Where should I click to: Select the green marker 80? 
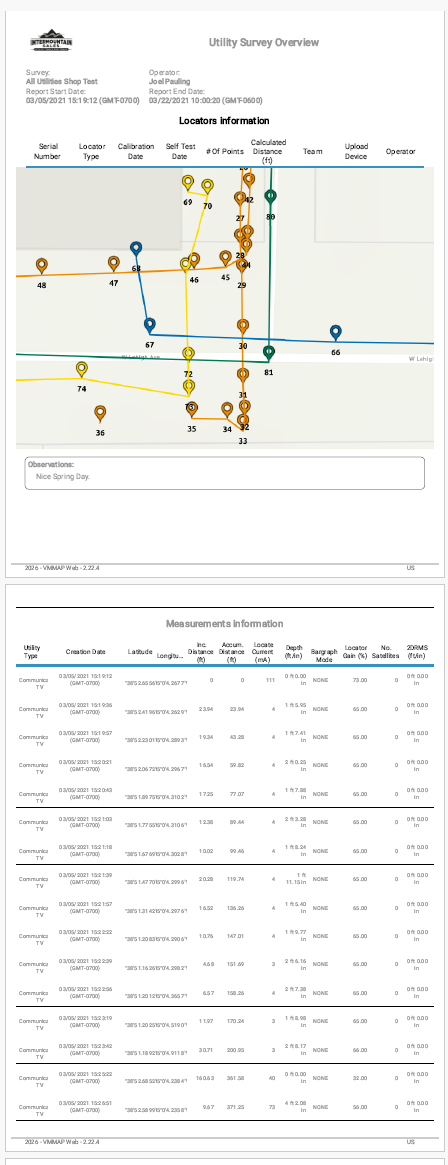[270, 198]
